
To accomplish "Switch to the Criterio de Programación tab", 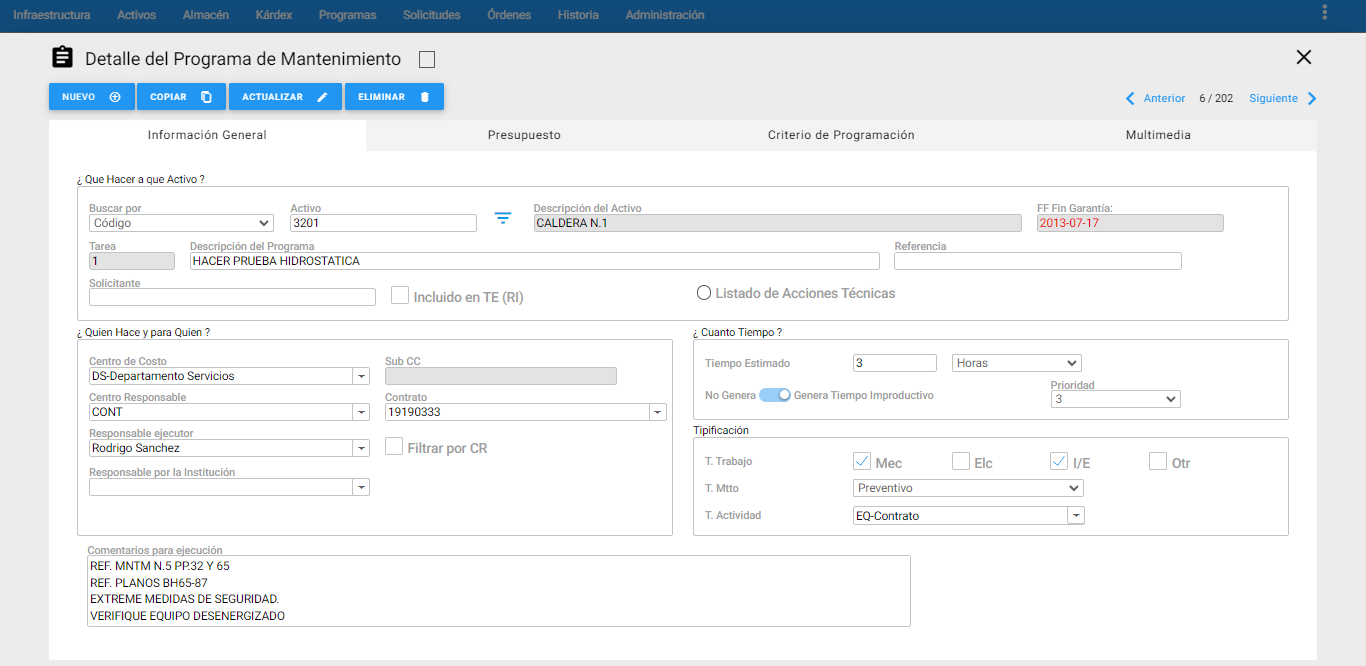I will pyautogui.click(x=841, y=135).
